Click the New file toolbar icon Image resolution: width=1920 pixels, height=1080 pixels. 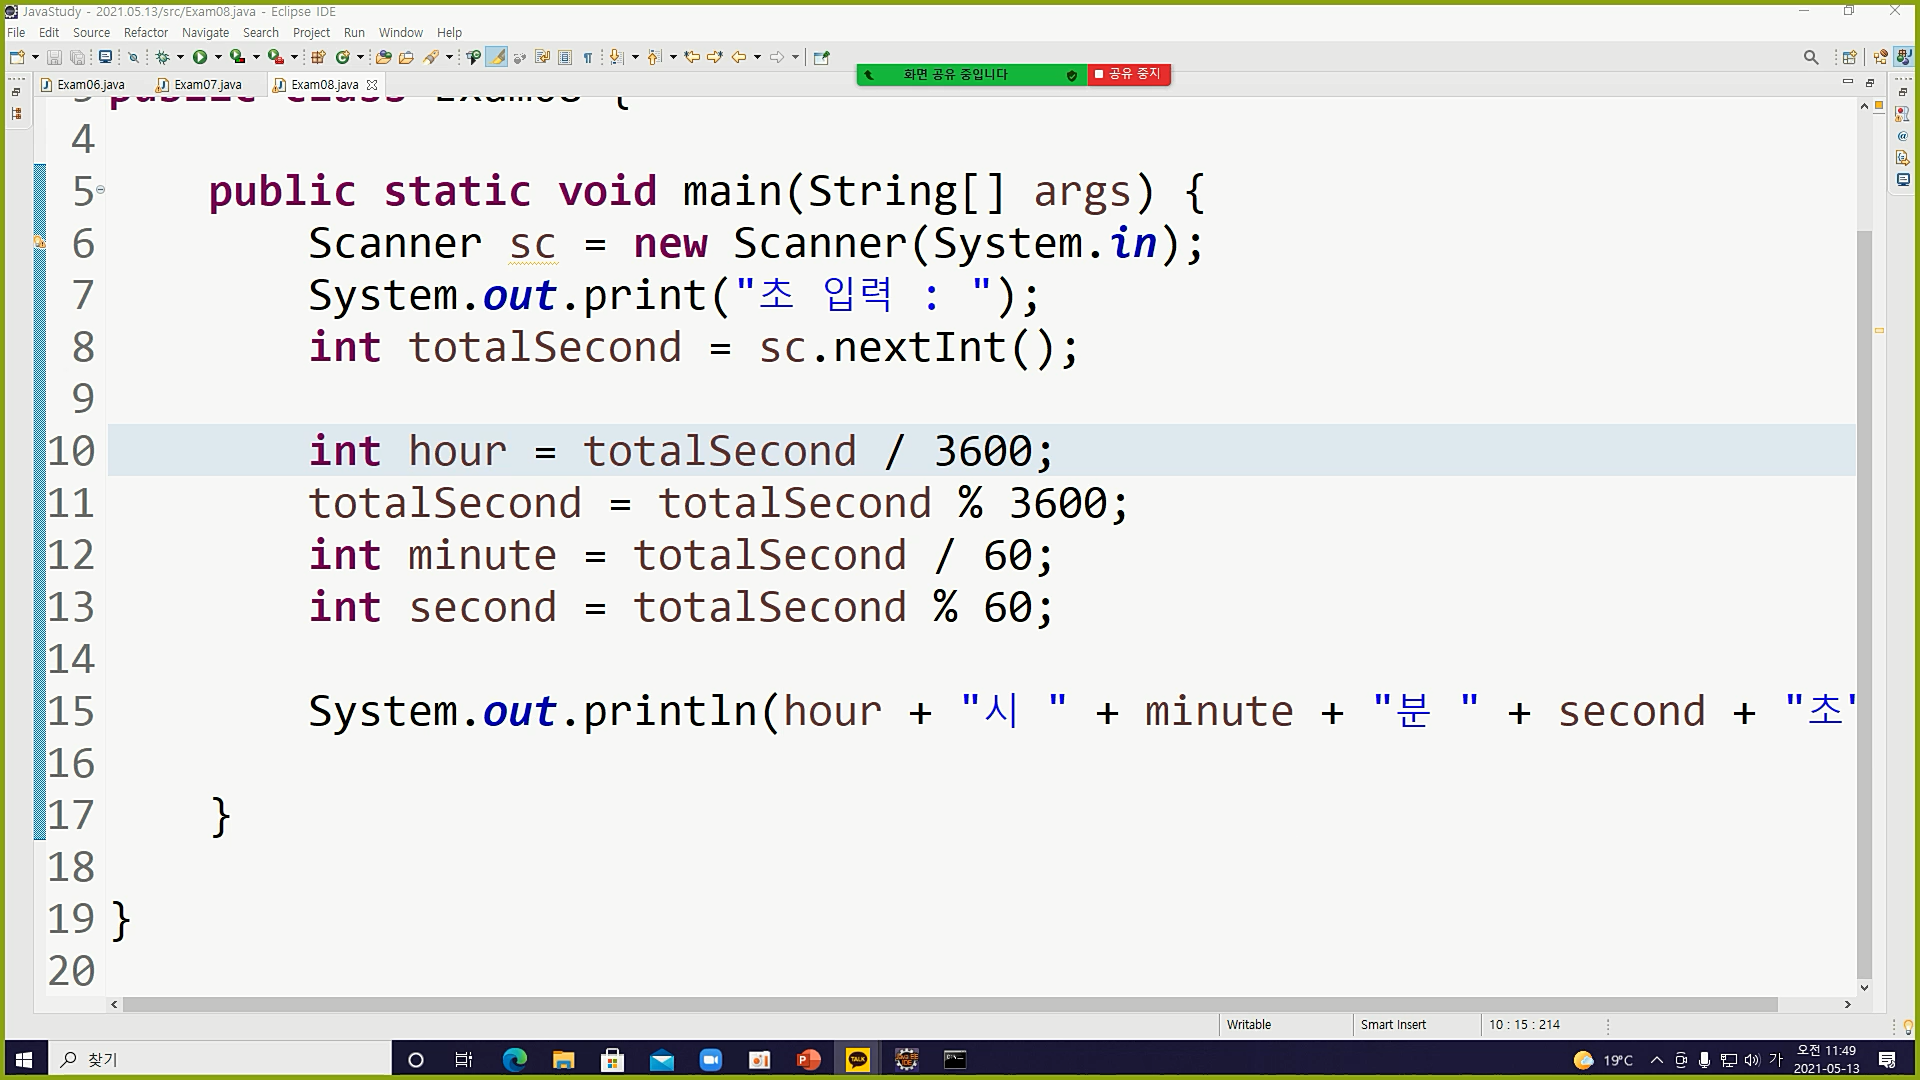click(17, 57)
